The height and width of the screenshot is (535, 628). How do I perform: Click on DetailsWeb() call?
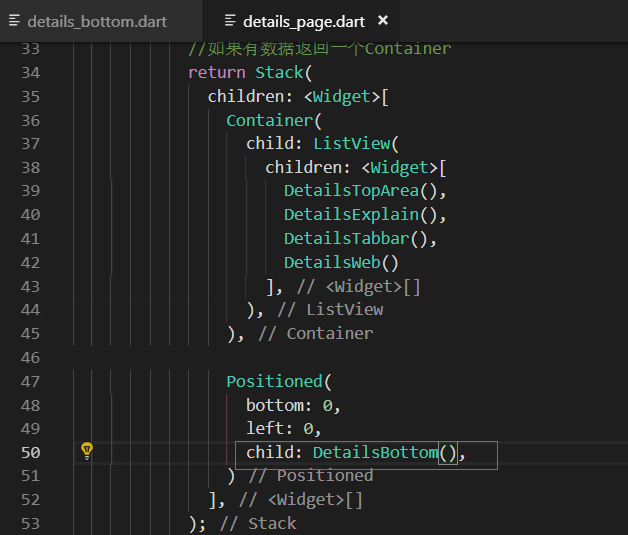341,263
